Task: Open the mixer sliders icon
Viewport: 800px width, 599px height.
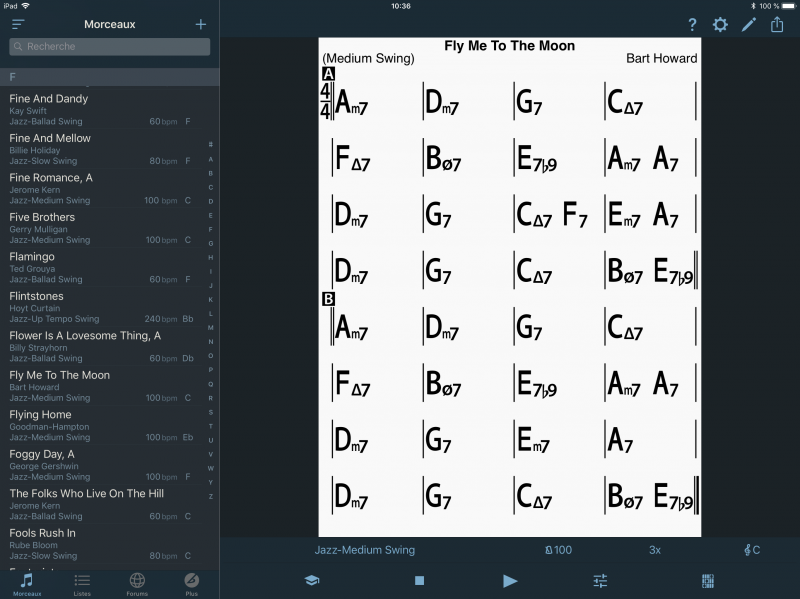Action: click(600, 580)
